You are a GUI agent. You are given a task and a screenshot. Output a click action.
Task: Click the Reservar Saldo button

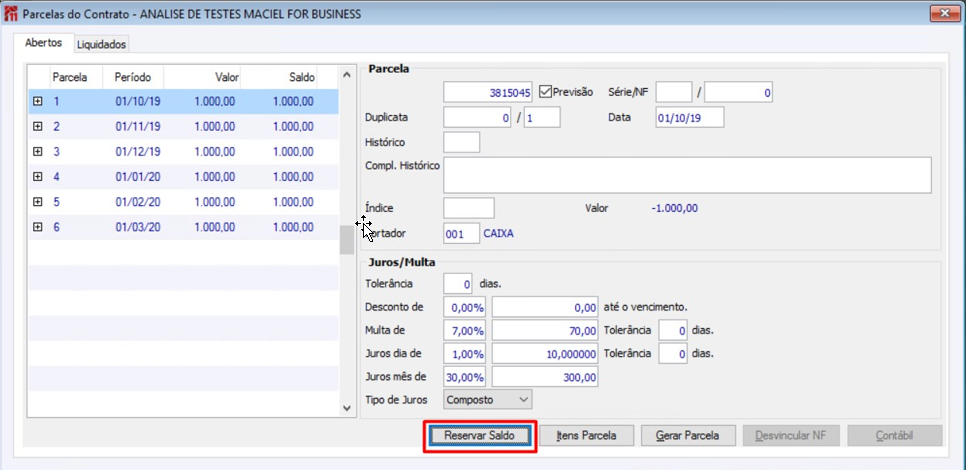[x=480, y=435]
